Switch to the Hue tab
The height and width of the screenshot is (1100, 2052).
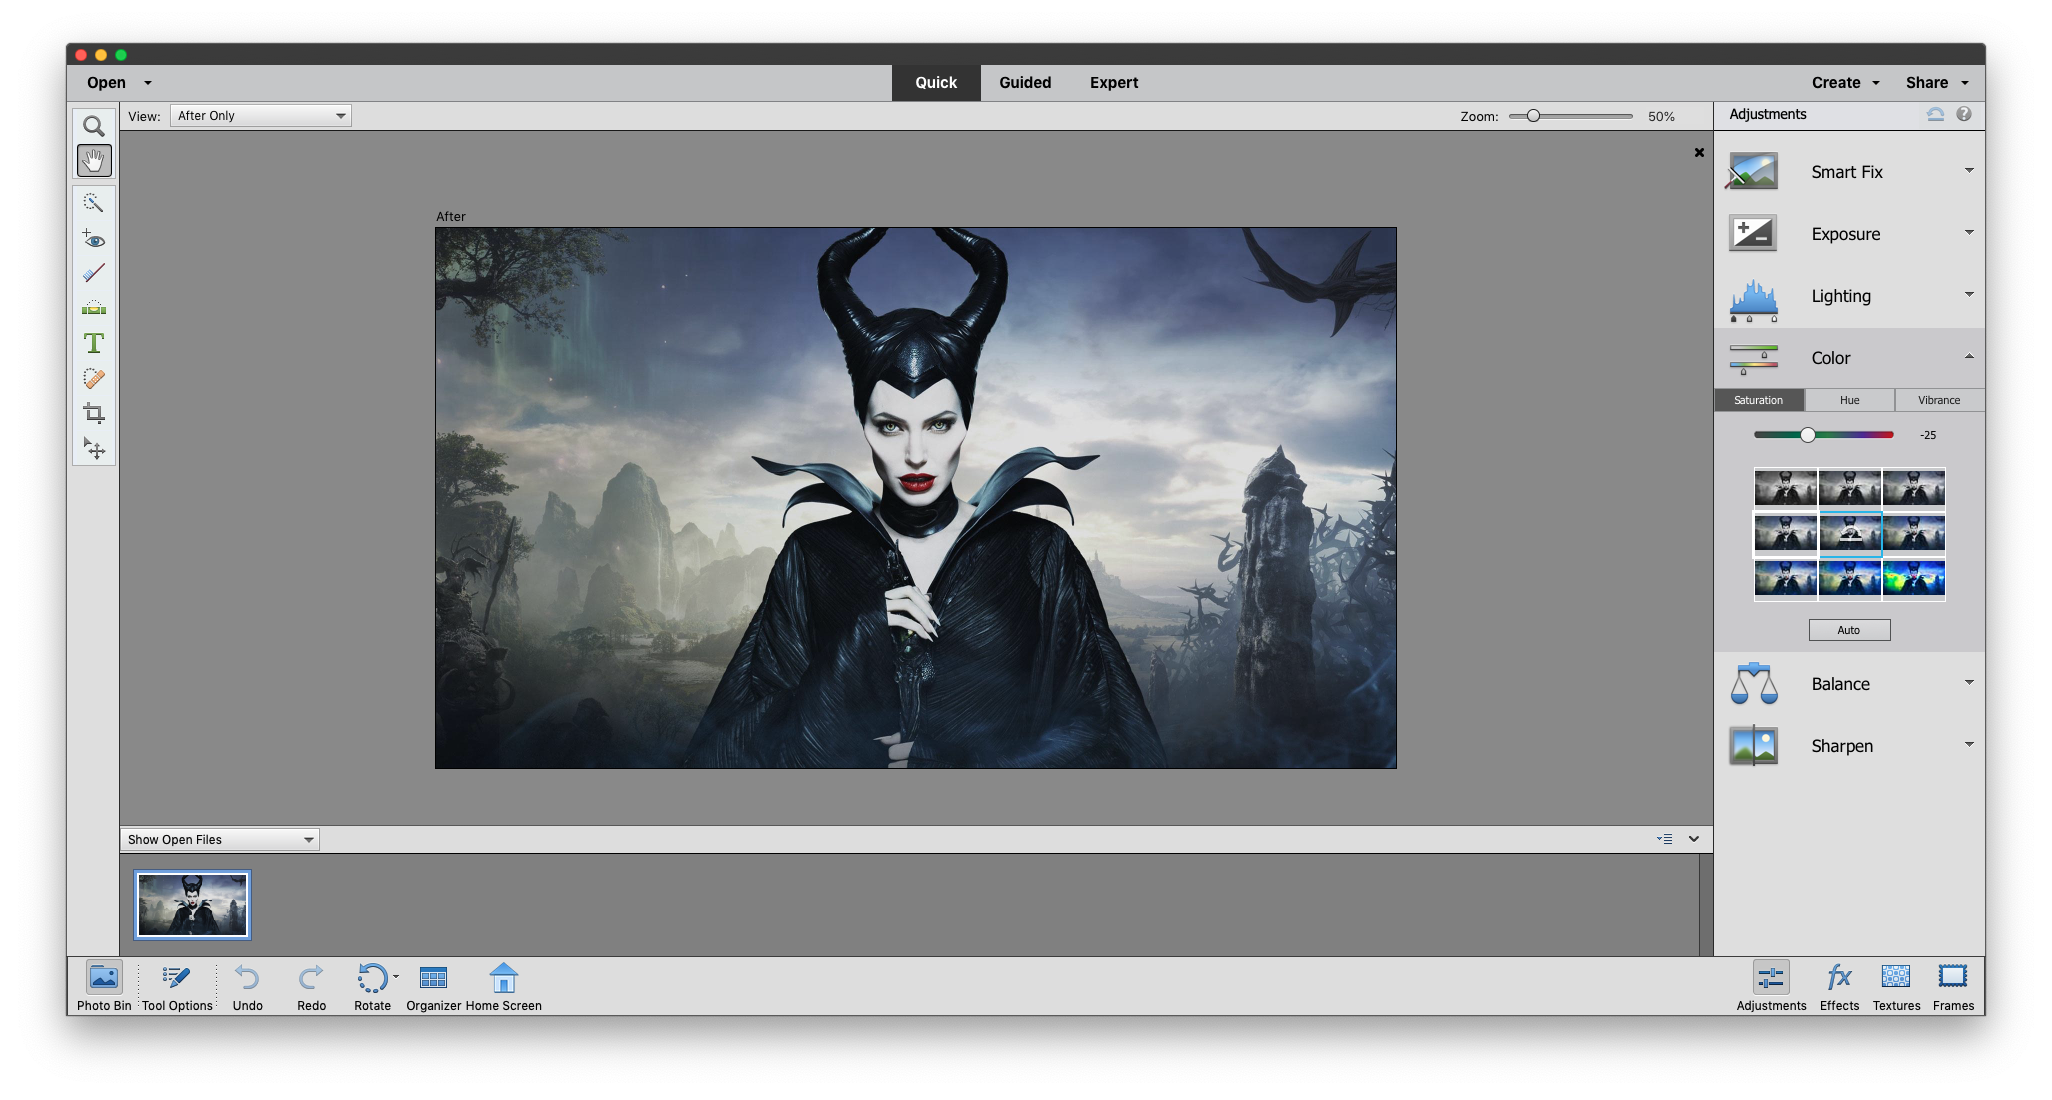tap(1849, 400)
